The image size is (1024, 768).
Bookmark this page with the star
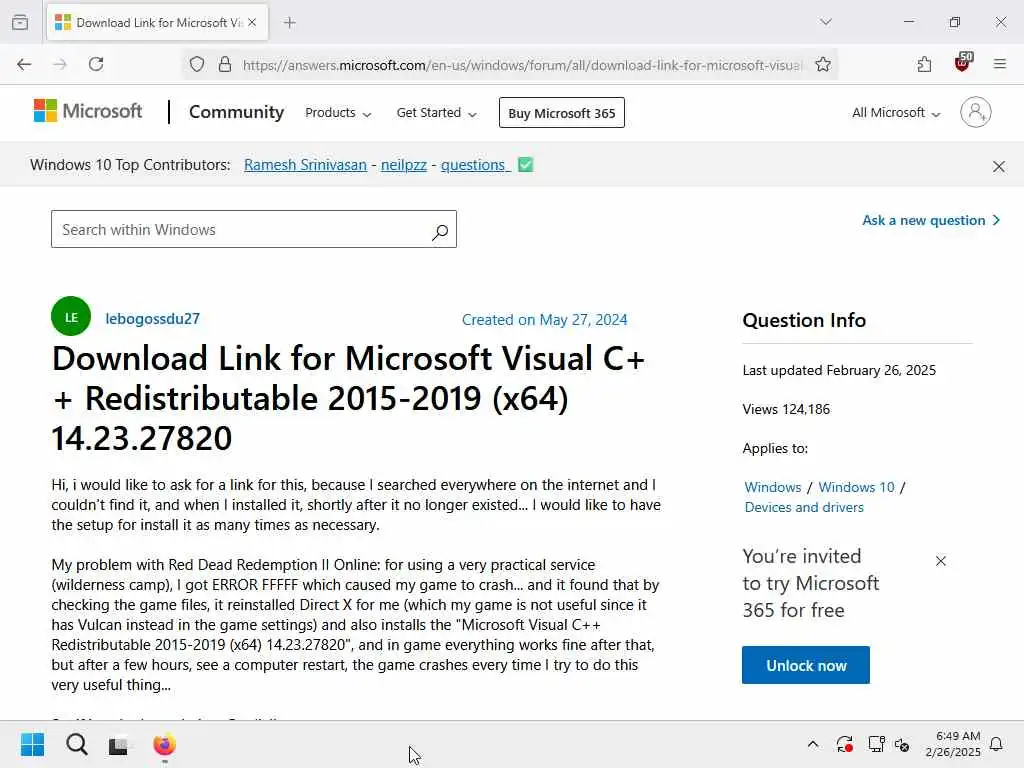click(x=823, y=64)
